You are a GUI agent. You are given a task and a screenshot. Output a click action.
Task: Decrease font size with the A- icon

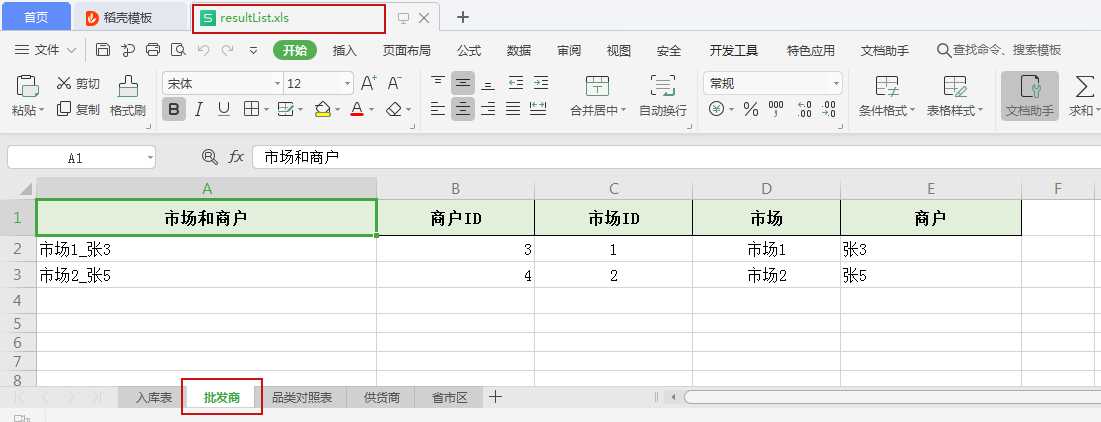(x=394, y=84)
